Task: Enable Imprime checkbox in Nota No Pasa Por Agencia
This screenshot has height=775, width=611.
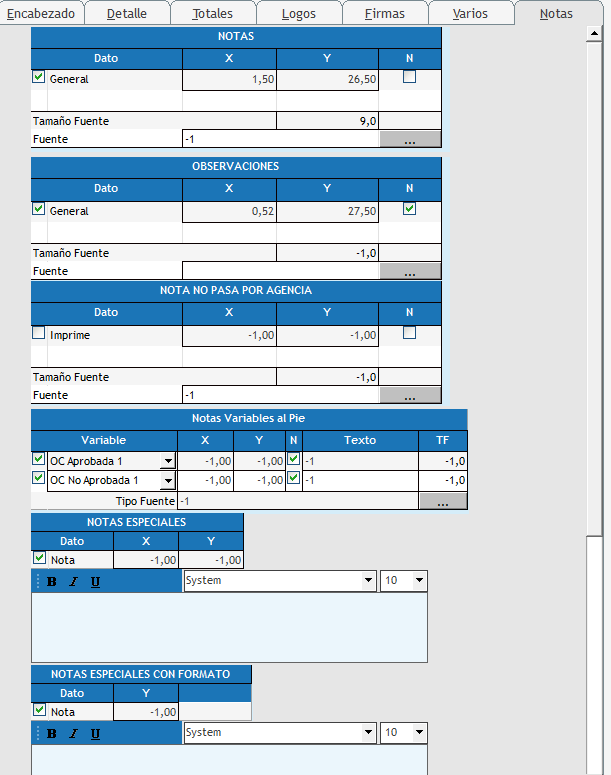Action: click(39, 334)
